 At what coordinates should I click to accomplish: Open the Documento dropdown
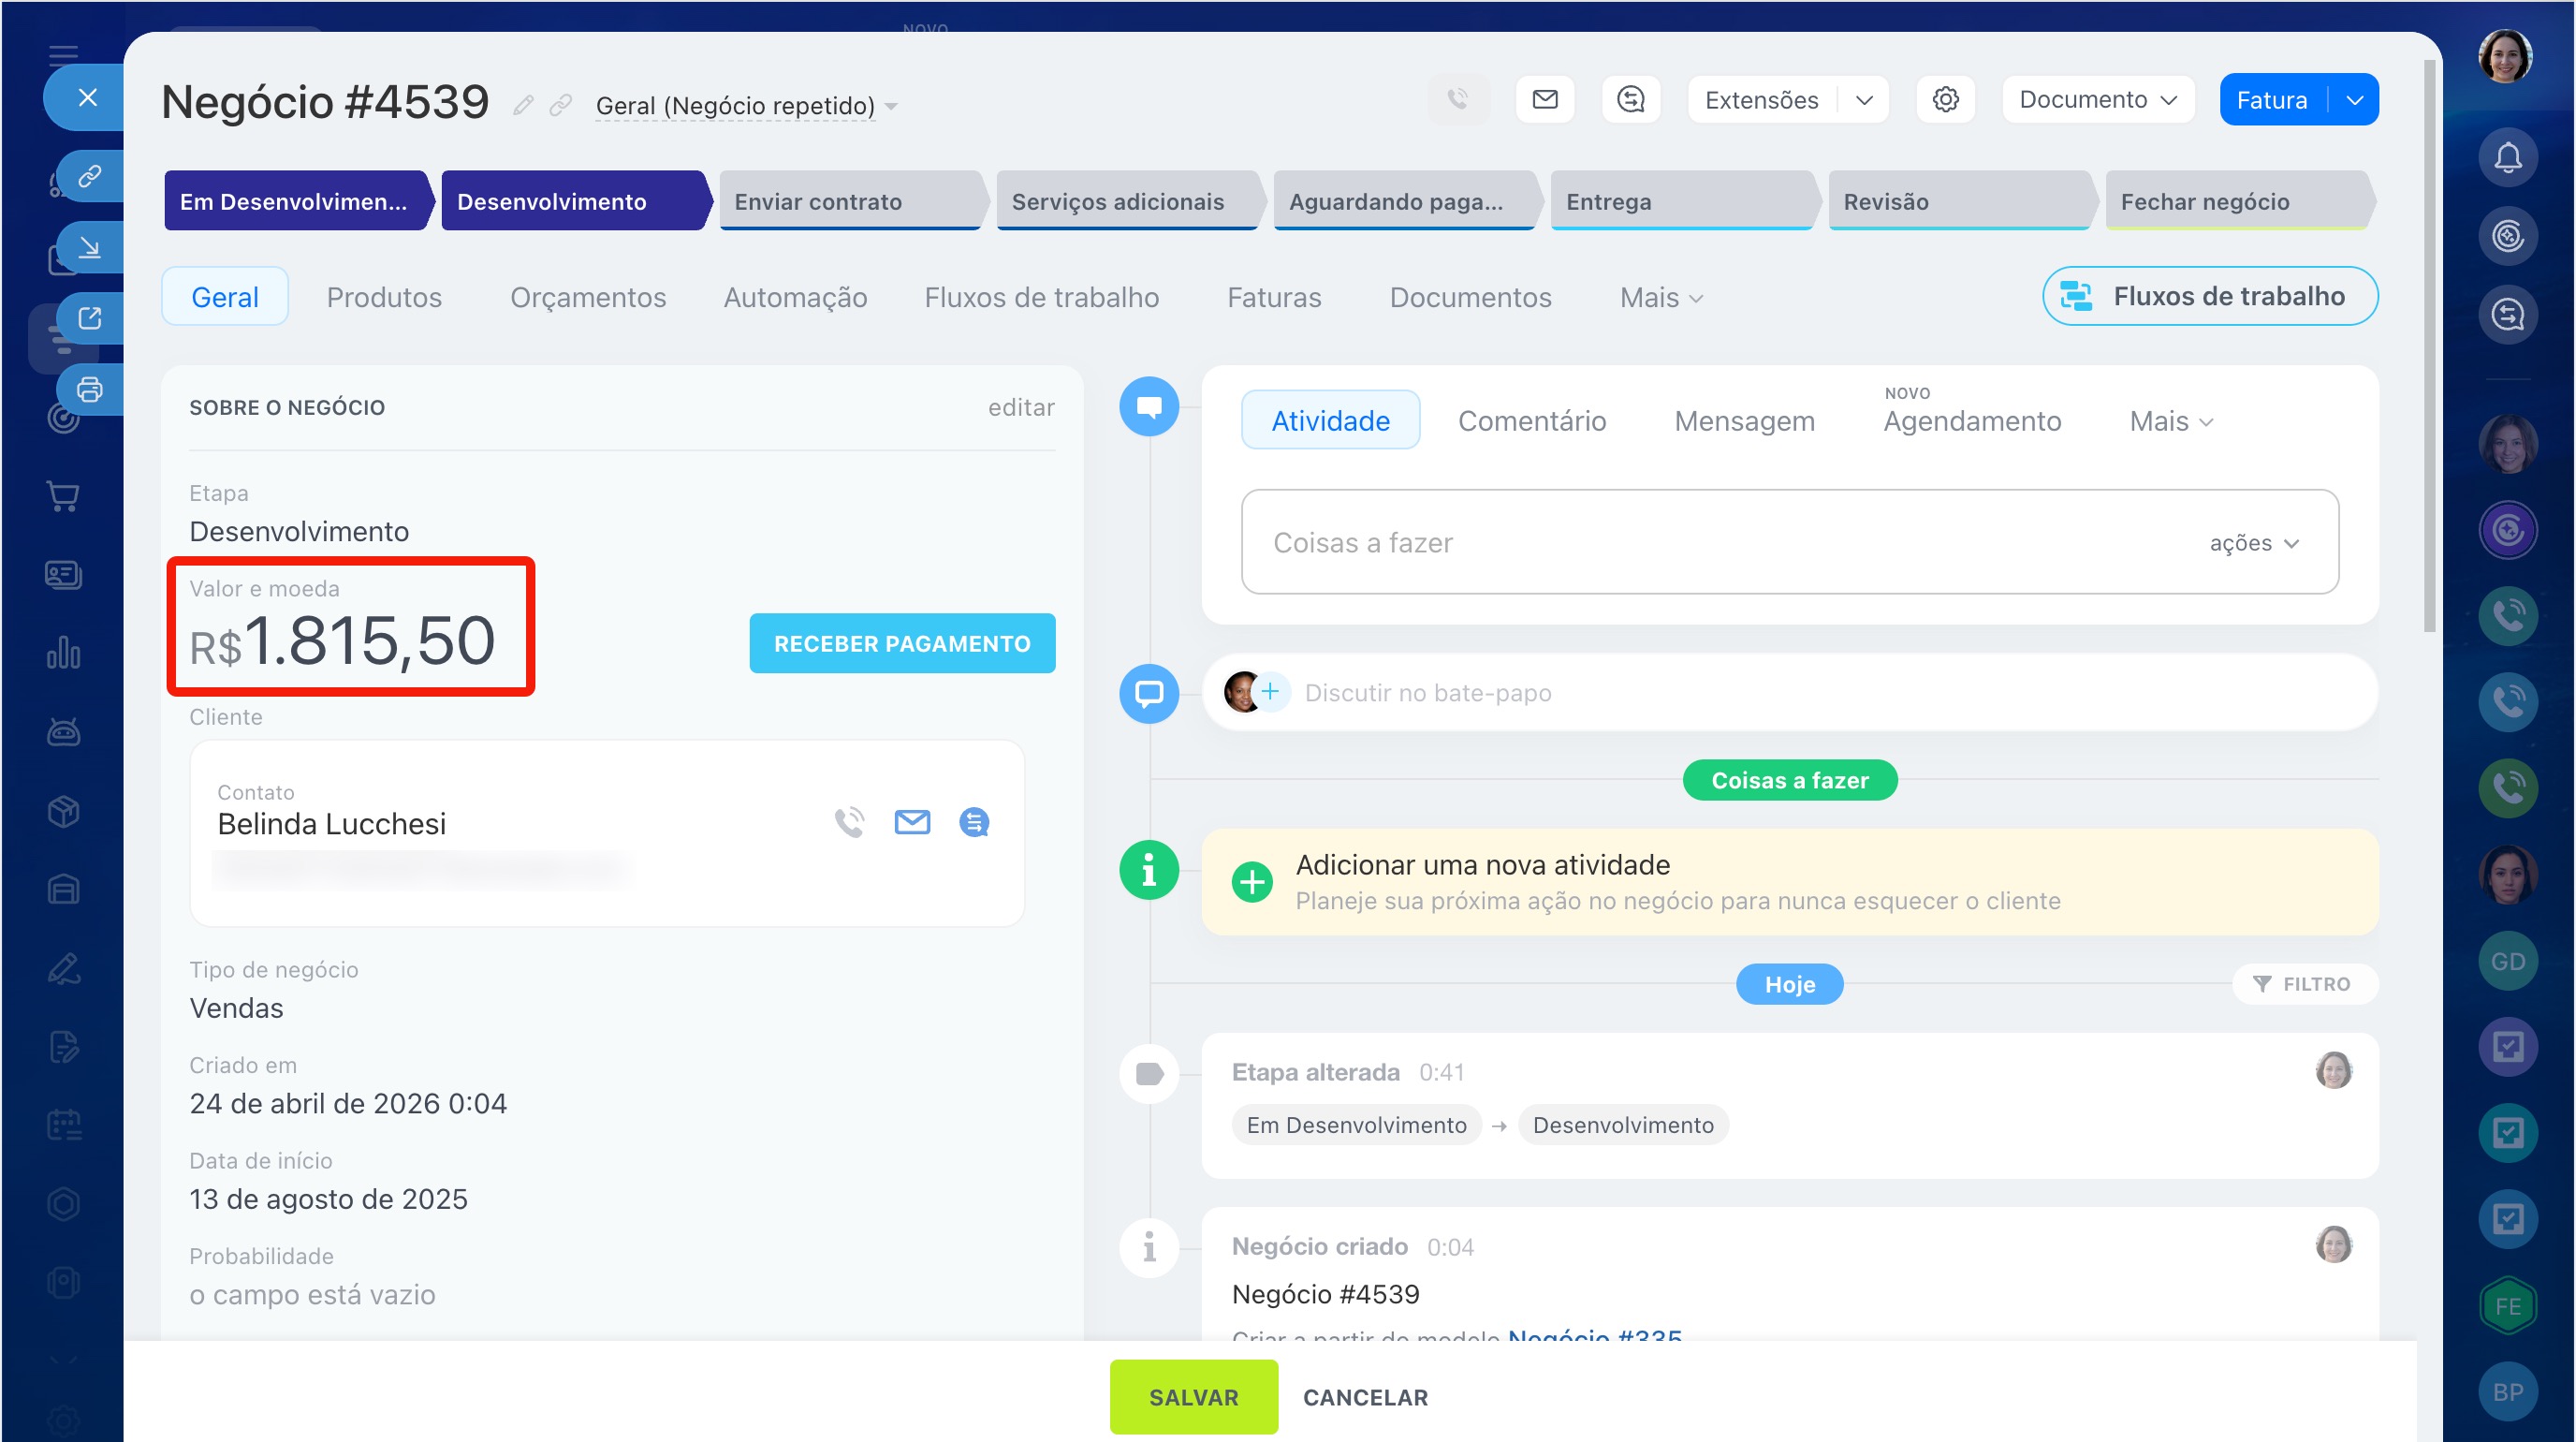click(2097, 99)
